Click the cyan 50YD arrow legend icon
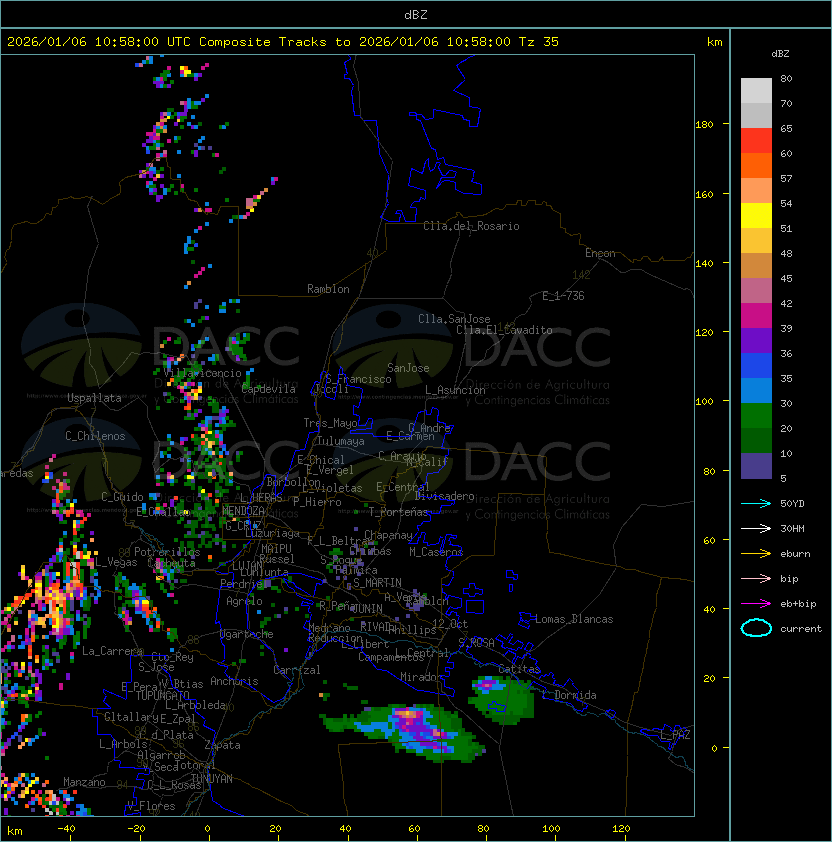The image size is (832, 842). (x=756, y=504)
